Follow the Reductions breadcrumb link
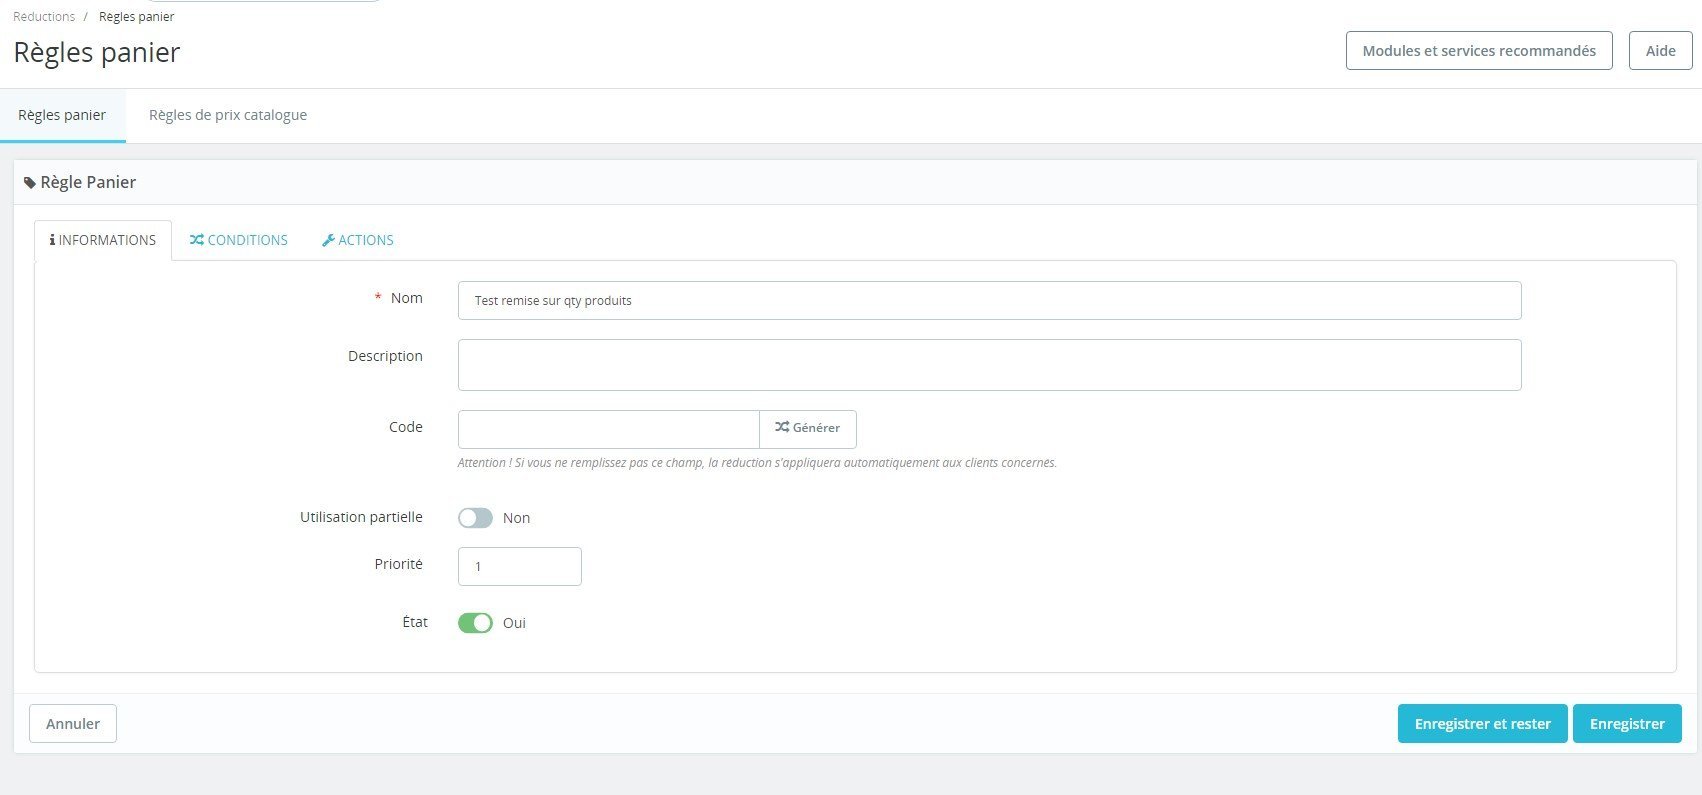Viewport: 1702px width, 795px height. pos(44,17)
